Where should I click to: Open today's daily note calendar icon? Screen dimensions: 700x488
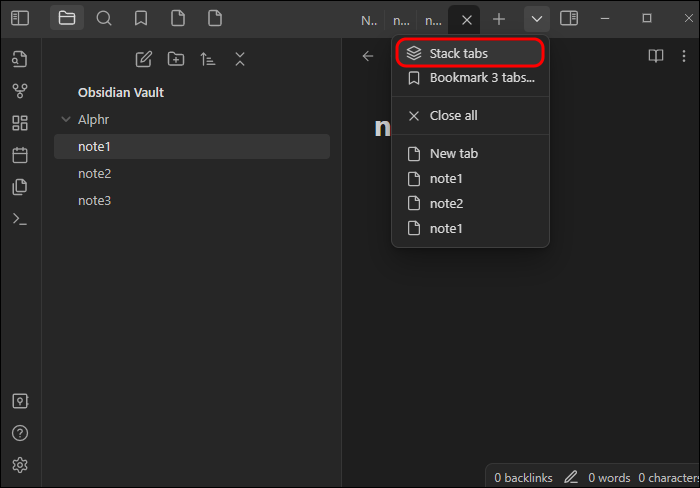coord(20,155)
